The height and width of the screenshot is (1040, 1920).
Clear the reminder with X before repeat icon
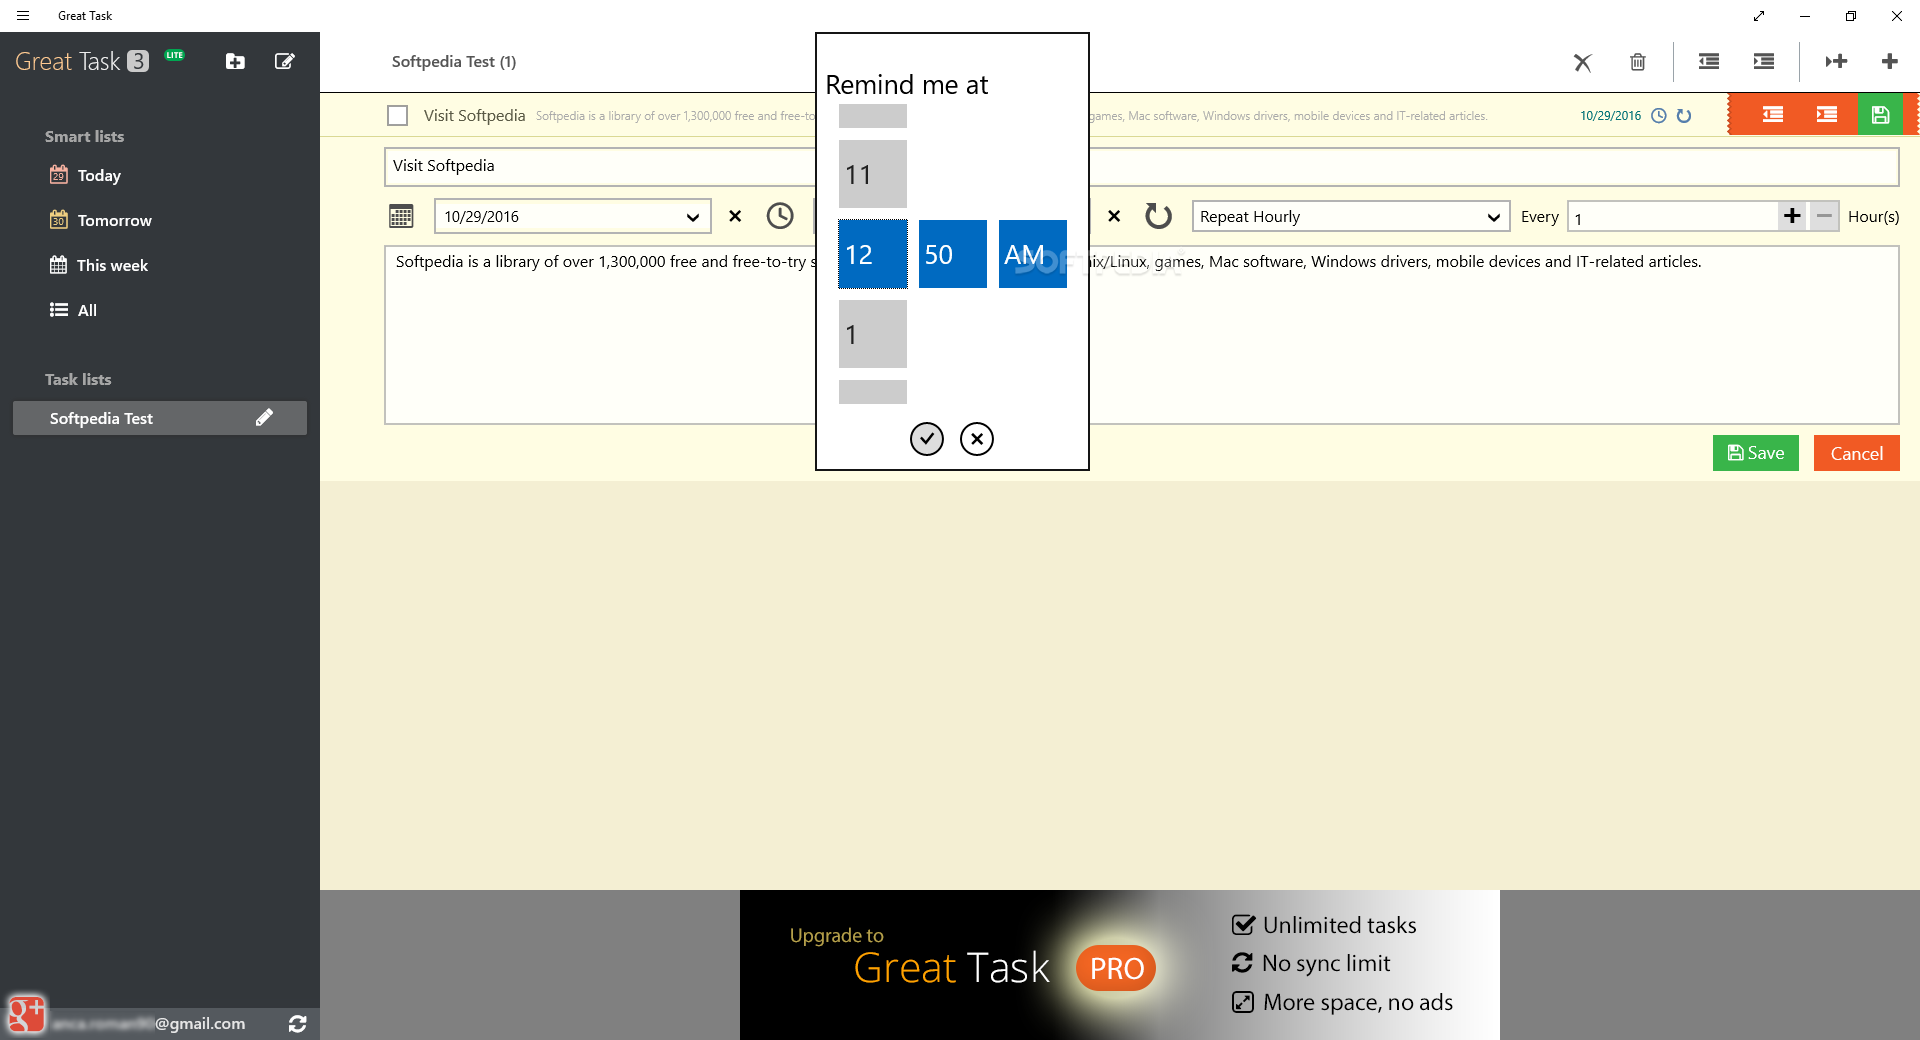(x=1114, y=216)
